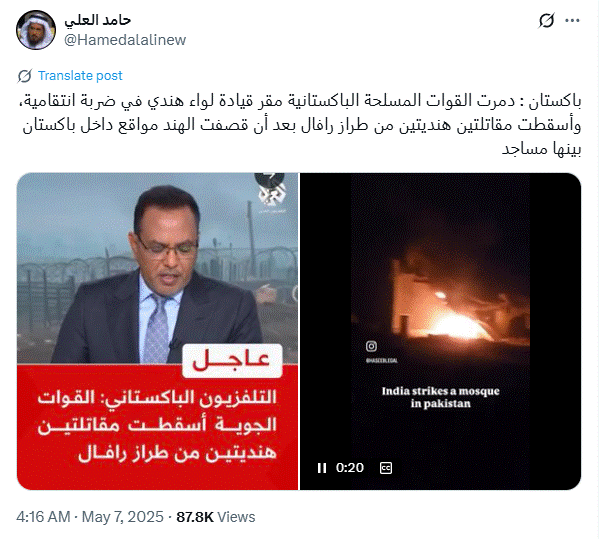Click the Translate post link

pyautogui.click(x=80, y=76)
